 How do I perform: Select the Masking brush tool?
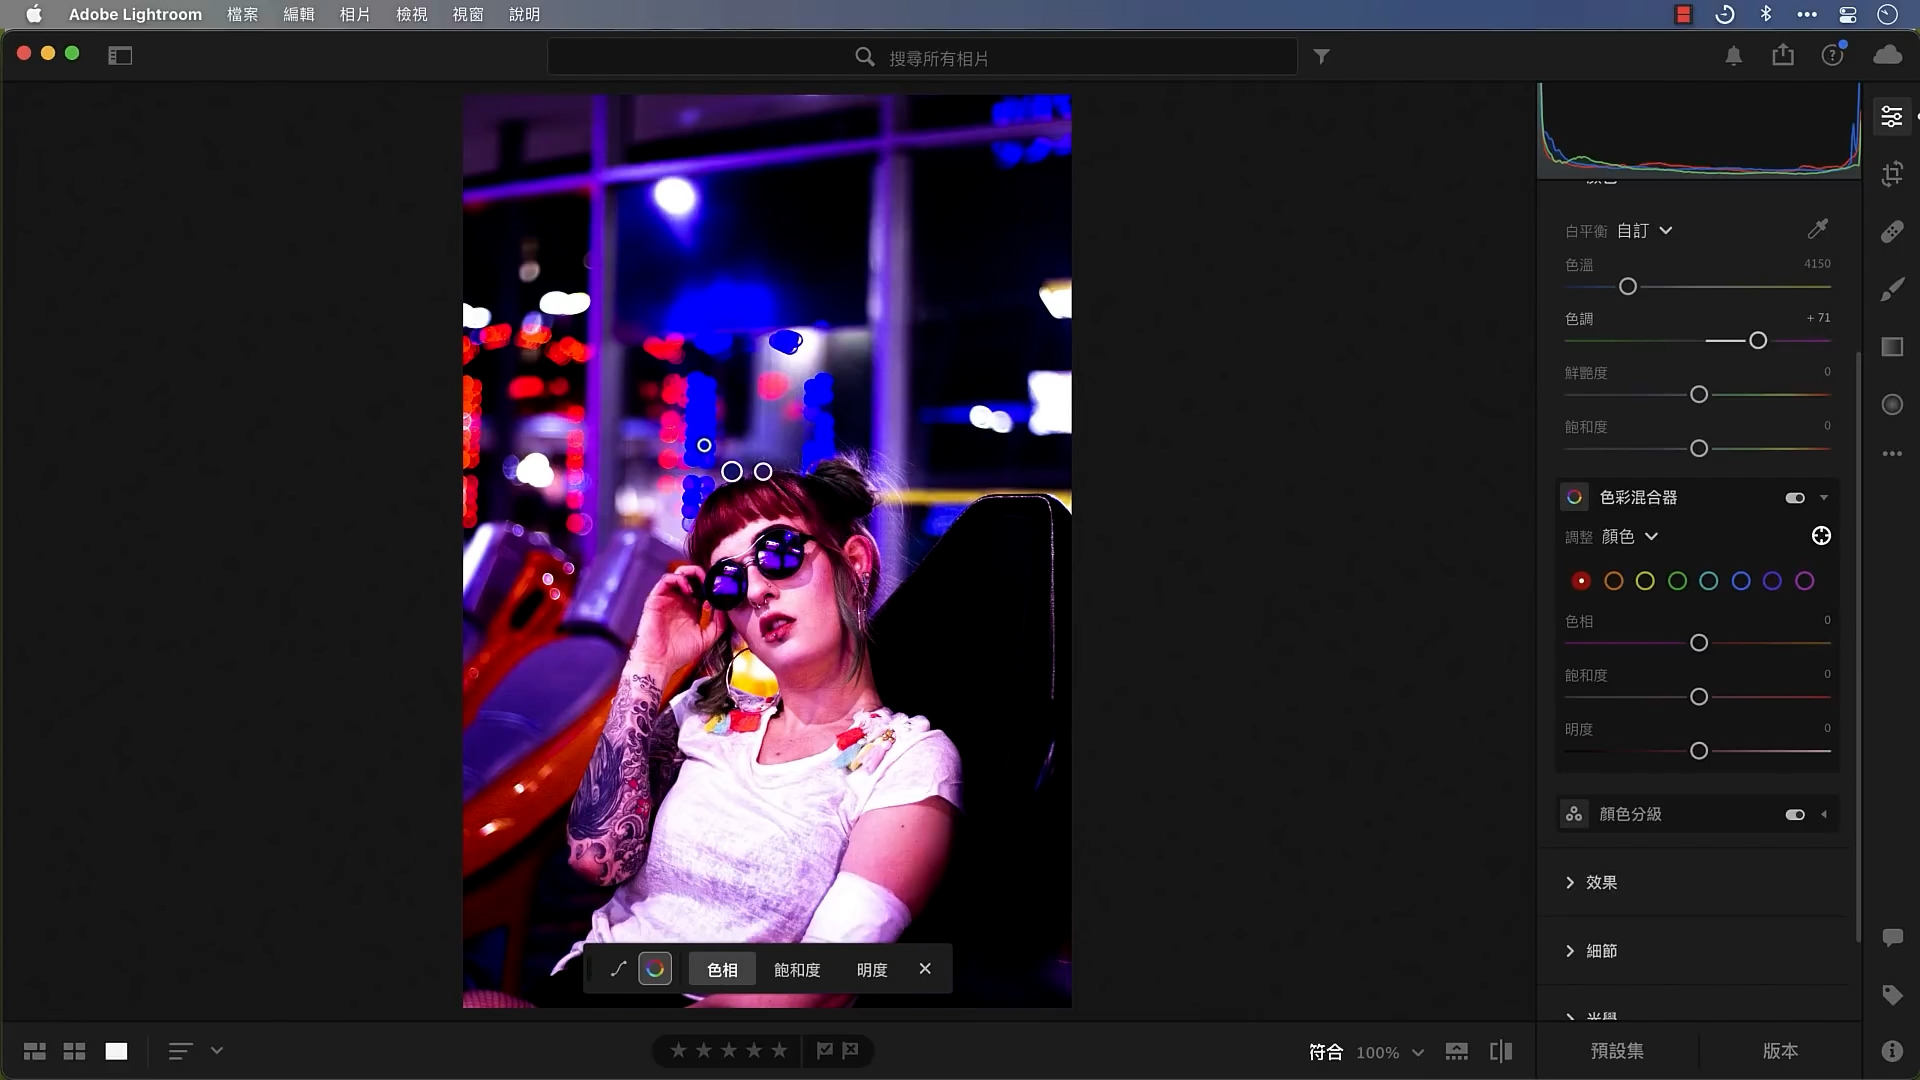(x=1892, y=289)
